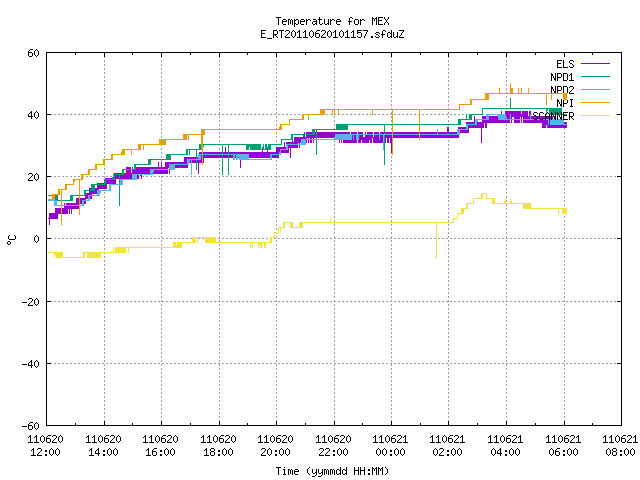Click x-axis tick label 110620 22:00

point(333,446)
